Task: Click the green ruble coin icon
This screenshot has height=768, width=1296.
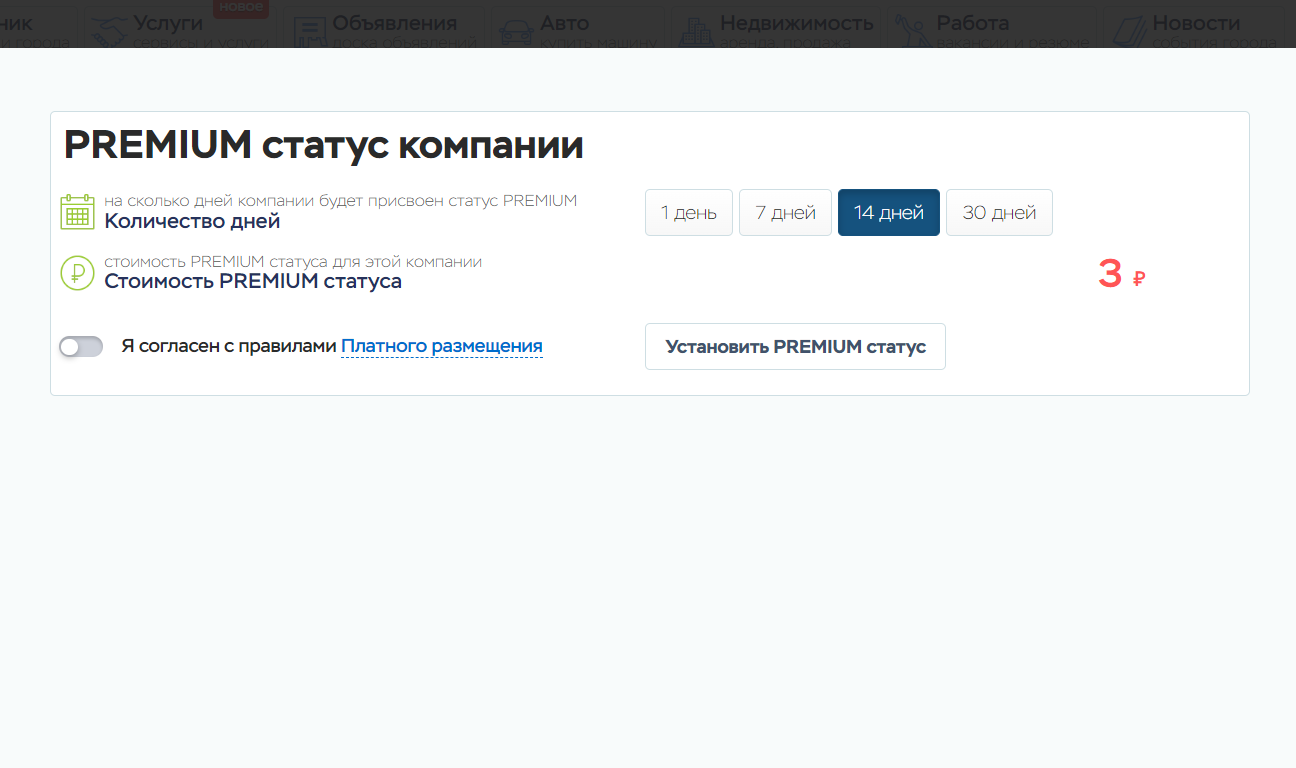Action: (77, 272)
